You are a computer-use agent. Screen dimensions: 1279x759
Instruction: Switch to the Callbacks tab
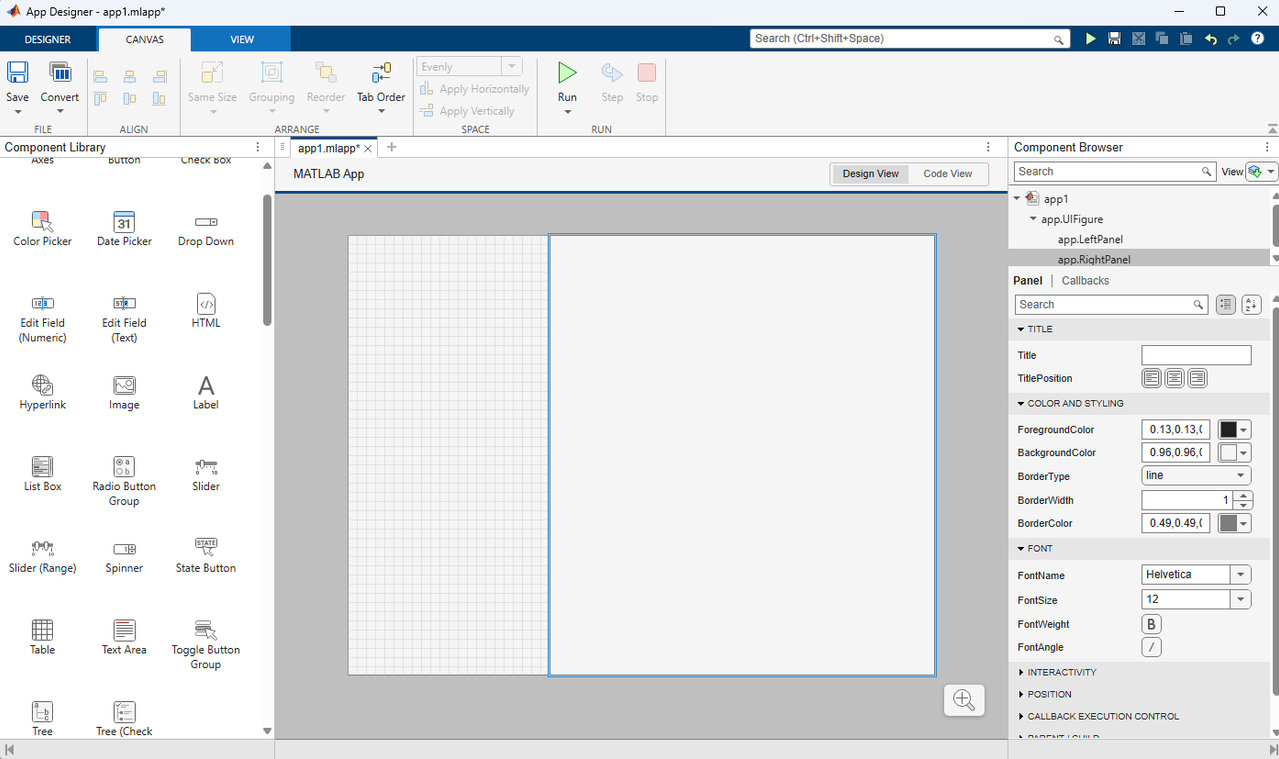(x=1085, y=281)
